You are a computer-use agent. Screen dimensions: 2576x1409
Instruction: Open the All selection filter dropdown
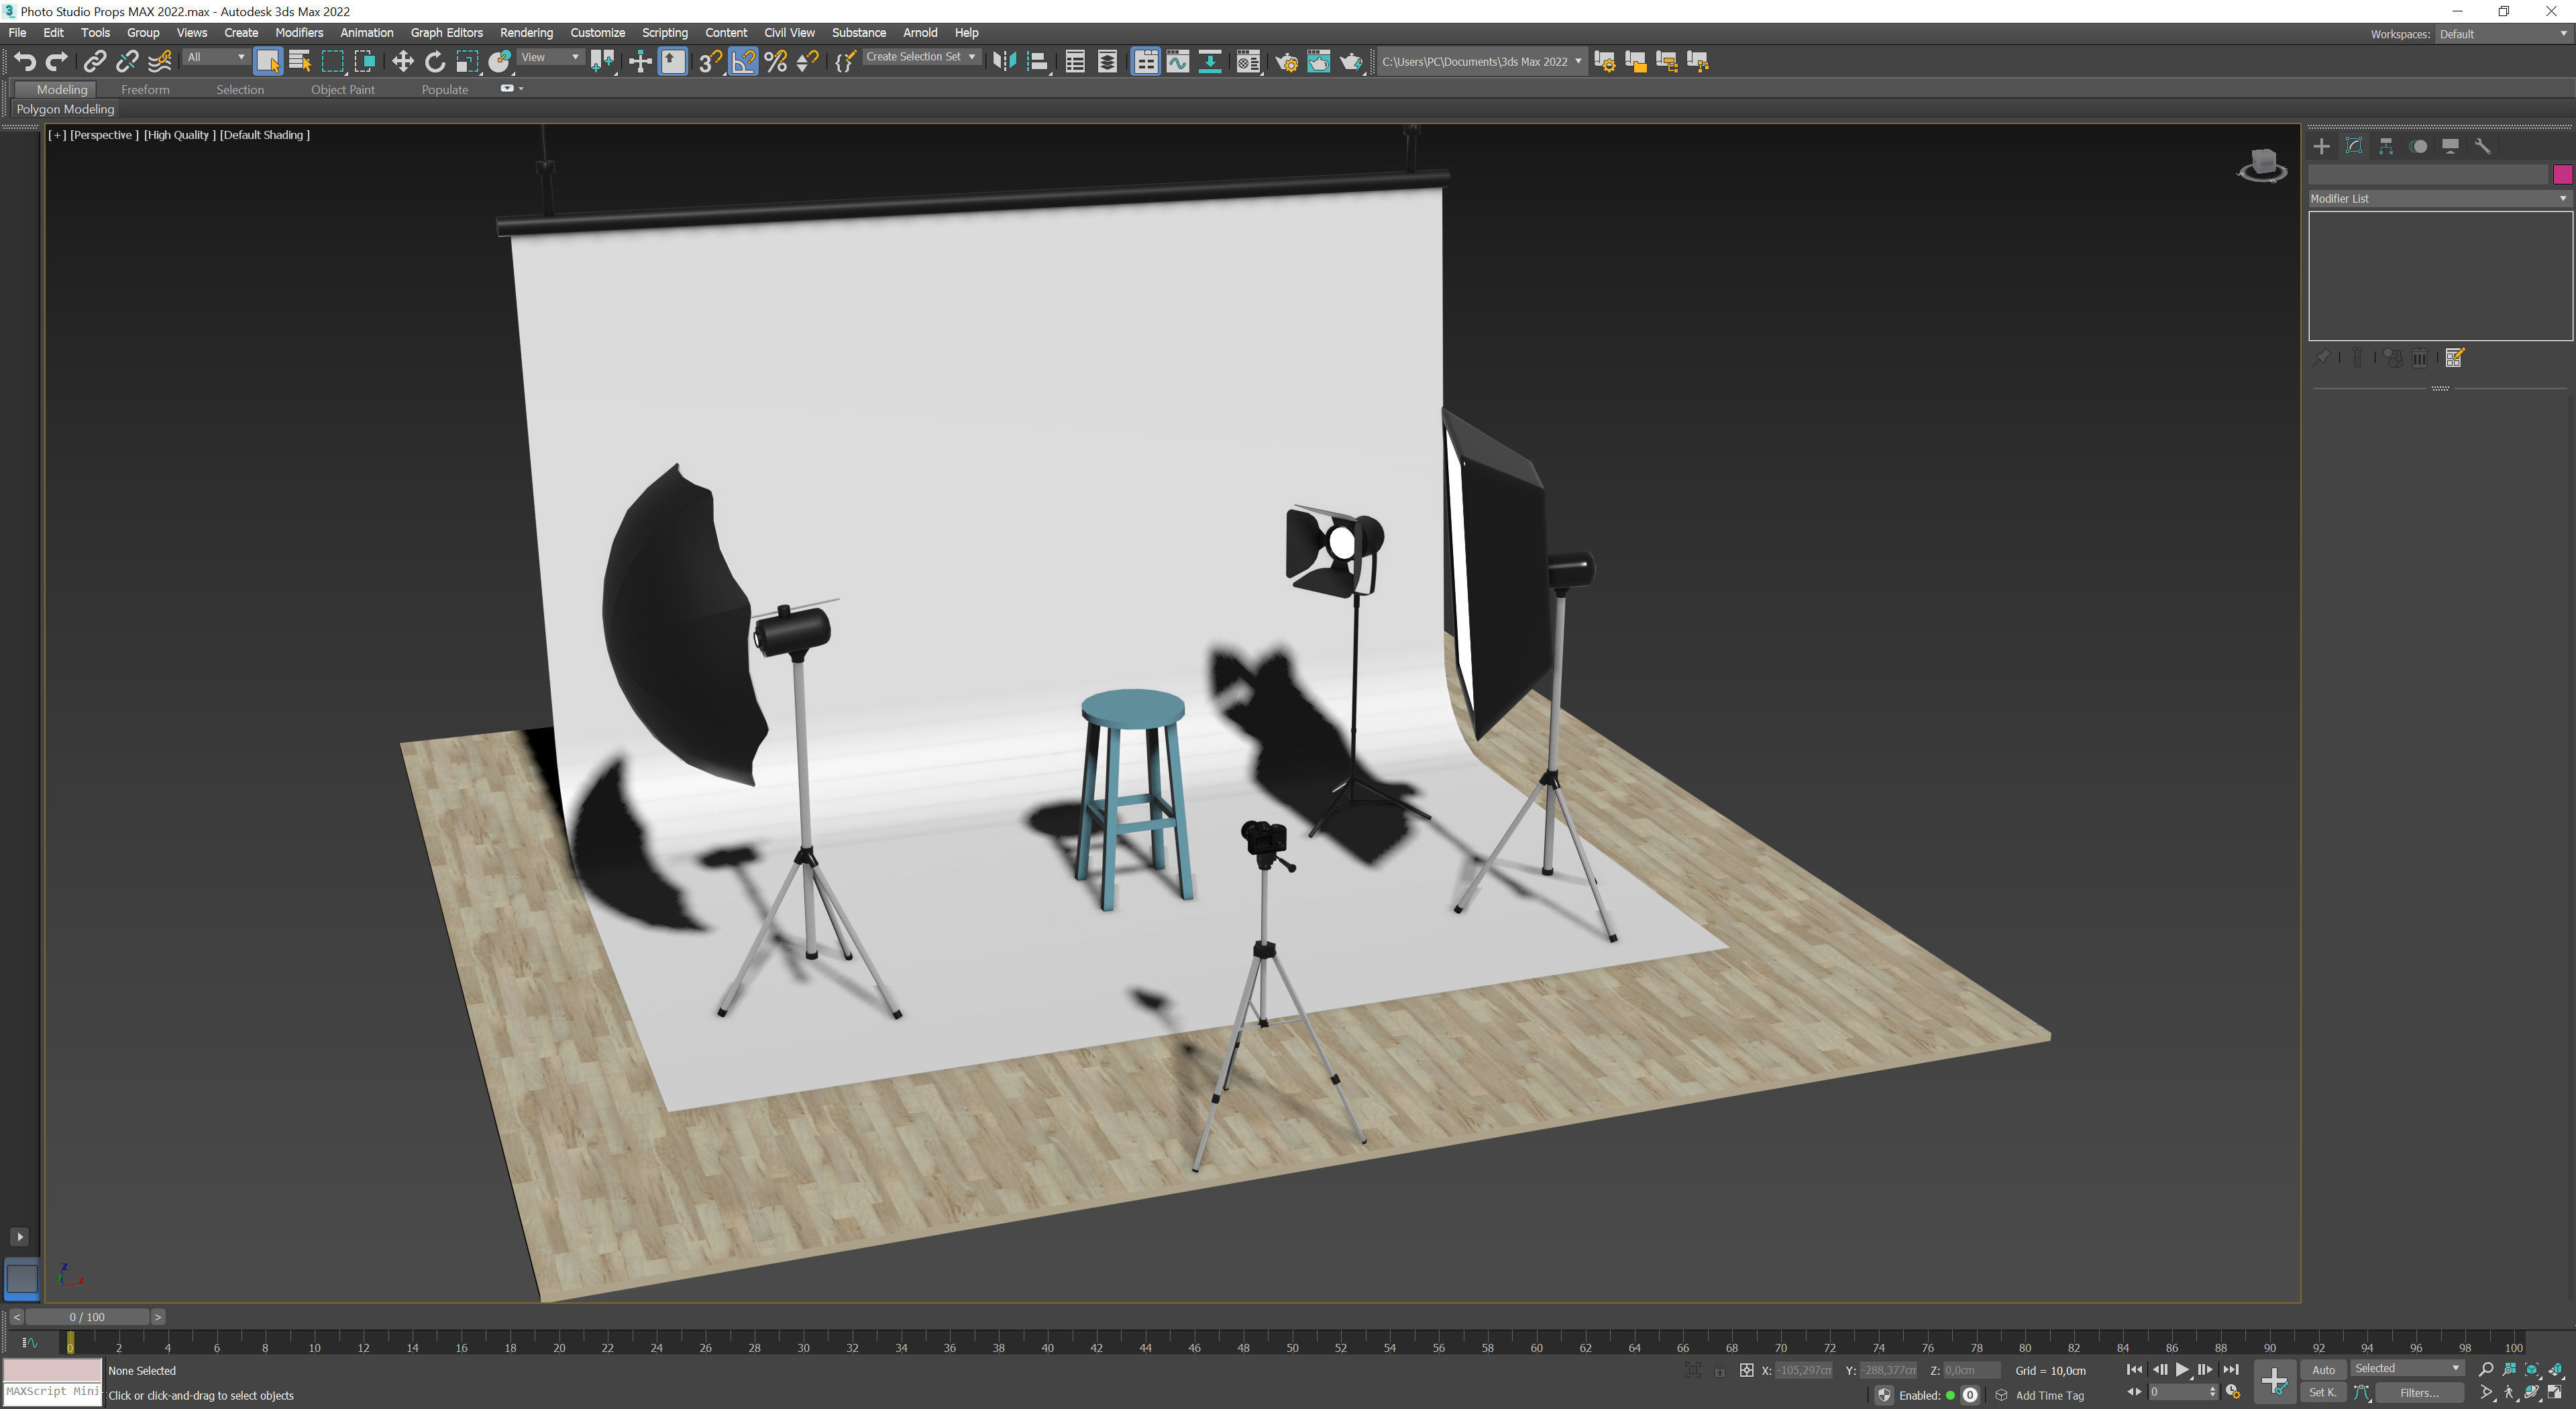click(x=216, y=58)
